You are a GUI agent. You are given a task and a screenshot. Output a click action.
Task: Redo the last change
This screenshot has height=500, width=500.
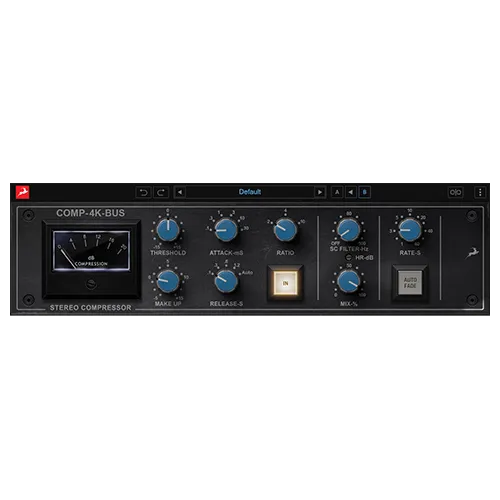[x=161, y=192]
